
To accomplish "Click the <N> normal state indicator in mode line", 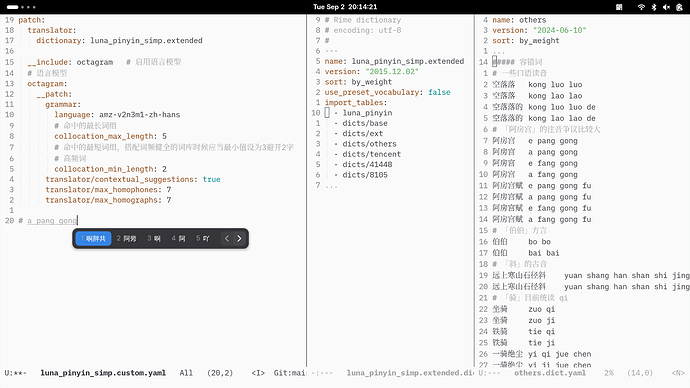I will coord(678,373).
